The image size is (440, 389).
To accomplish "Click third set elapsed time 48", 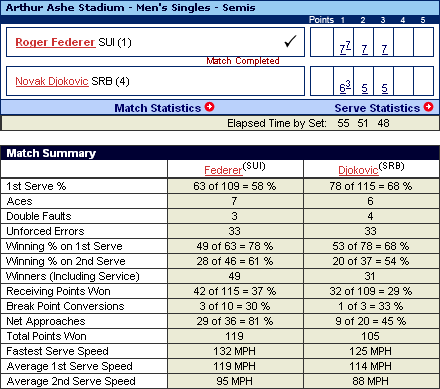I will (383, 123).
